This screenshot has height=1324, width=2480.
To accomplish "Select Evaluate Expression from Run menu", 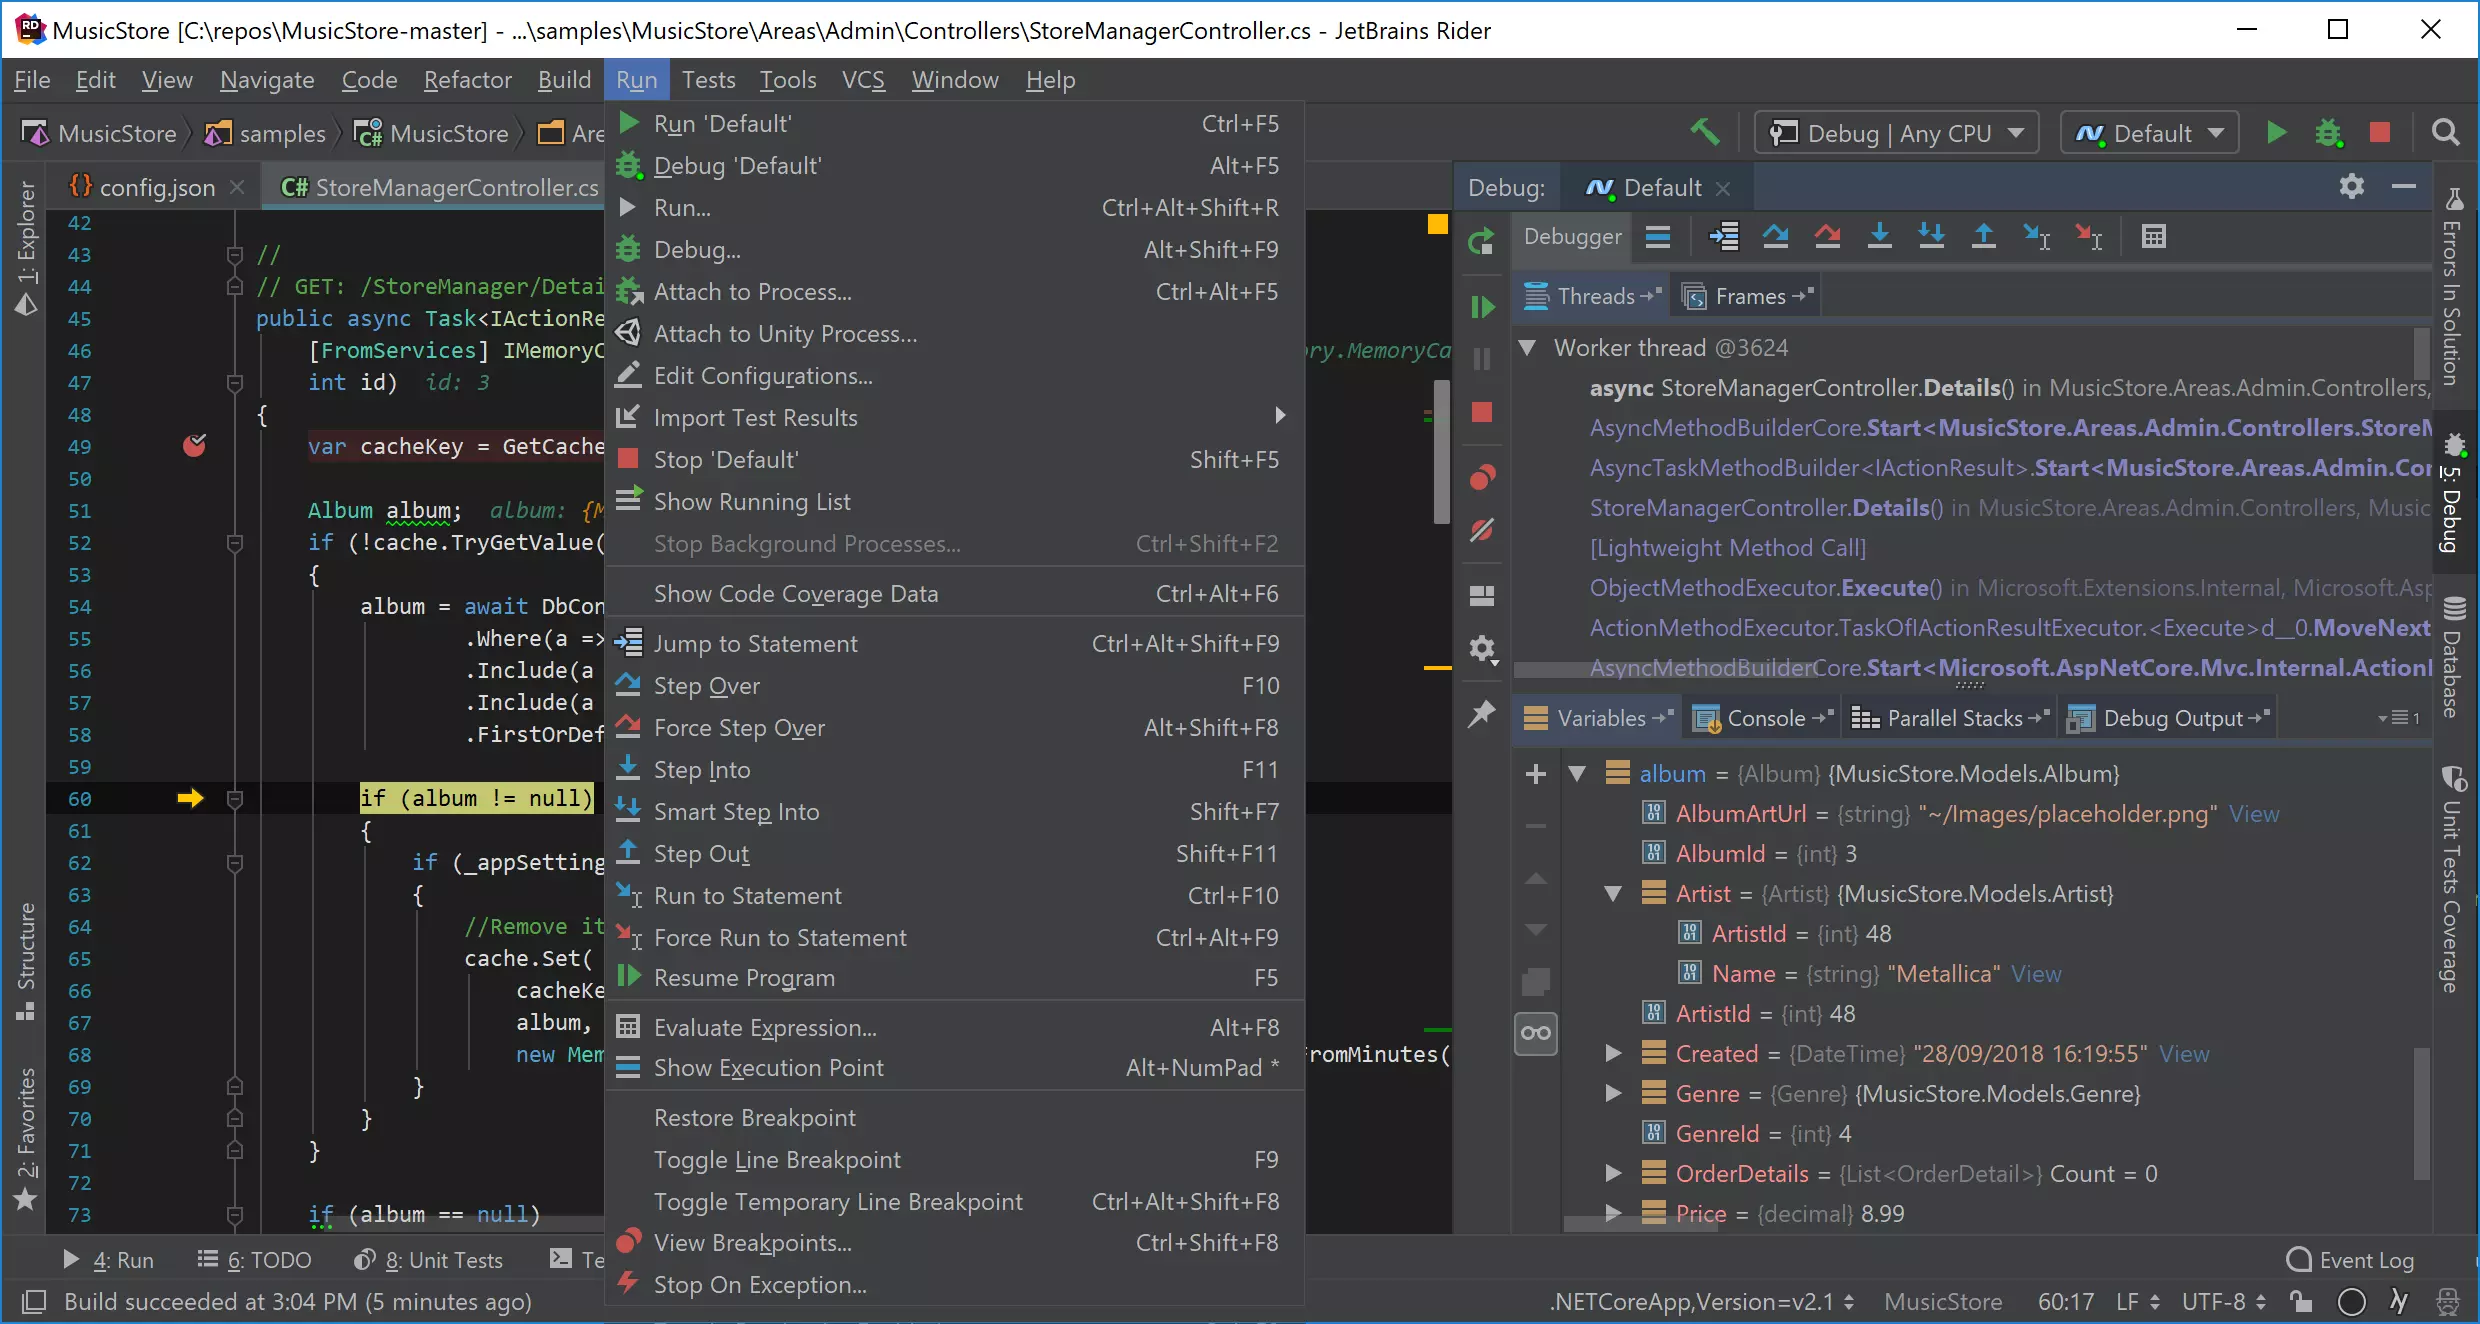I will coord(766,1027).
